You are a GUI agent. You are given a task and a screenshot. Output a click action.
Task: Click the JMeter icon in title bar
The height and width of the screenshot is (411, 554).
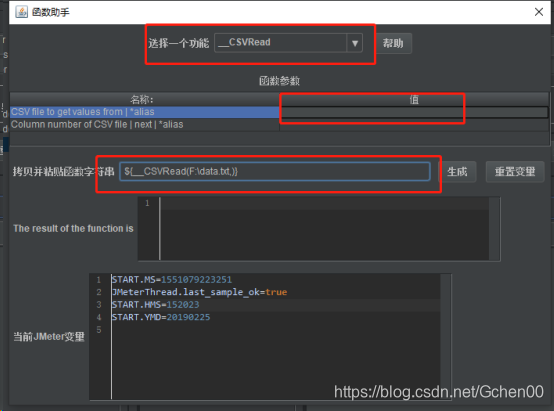pos(21,12)
